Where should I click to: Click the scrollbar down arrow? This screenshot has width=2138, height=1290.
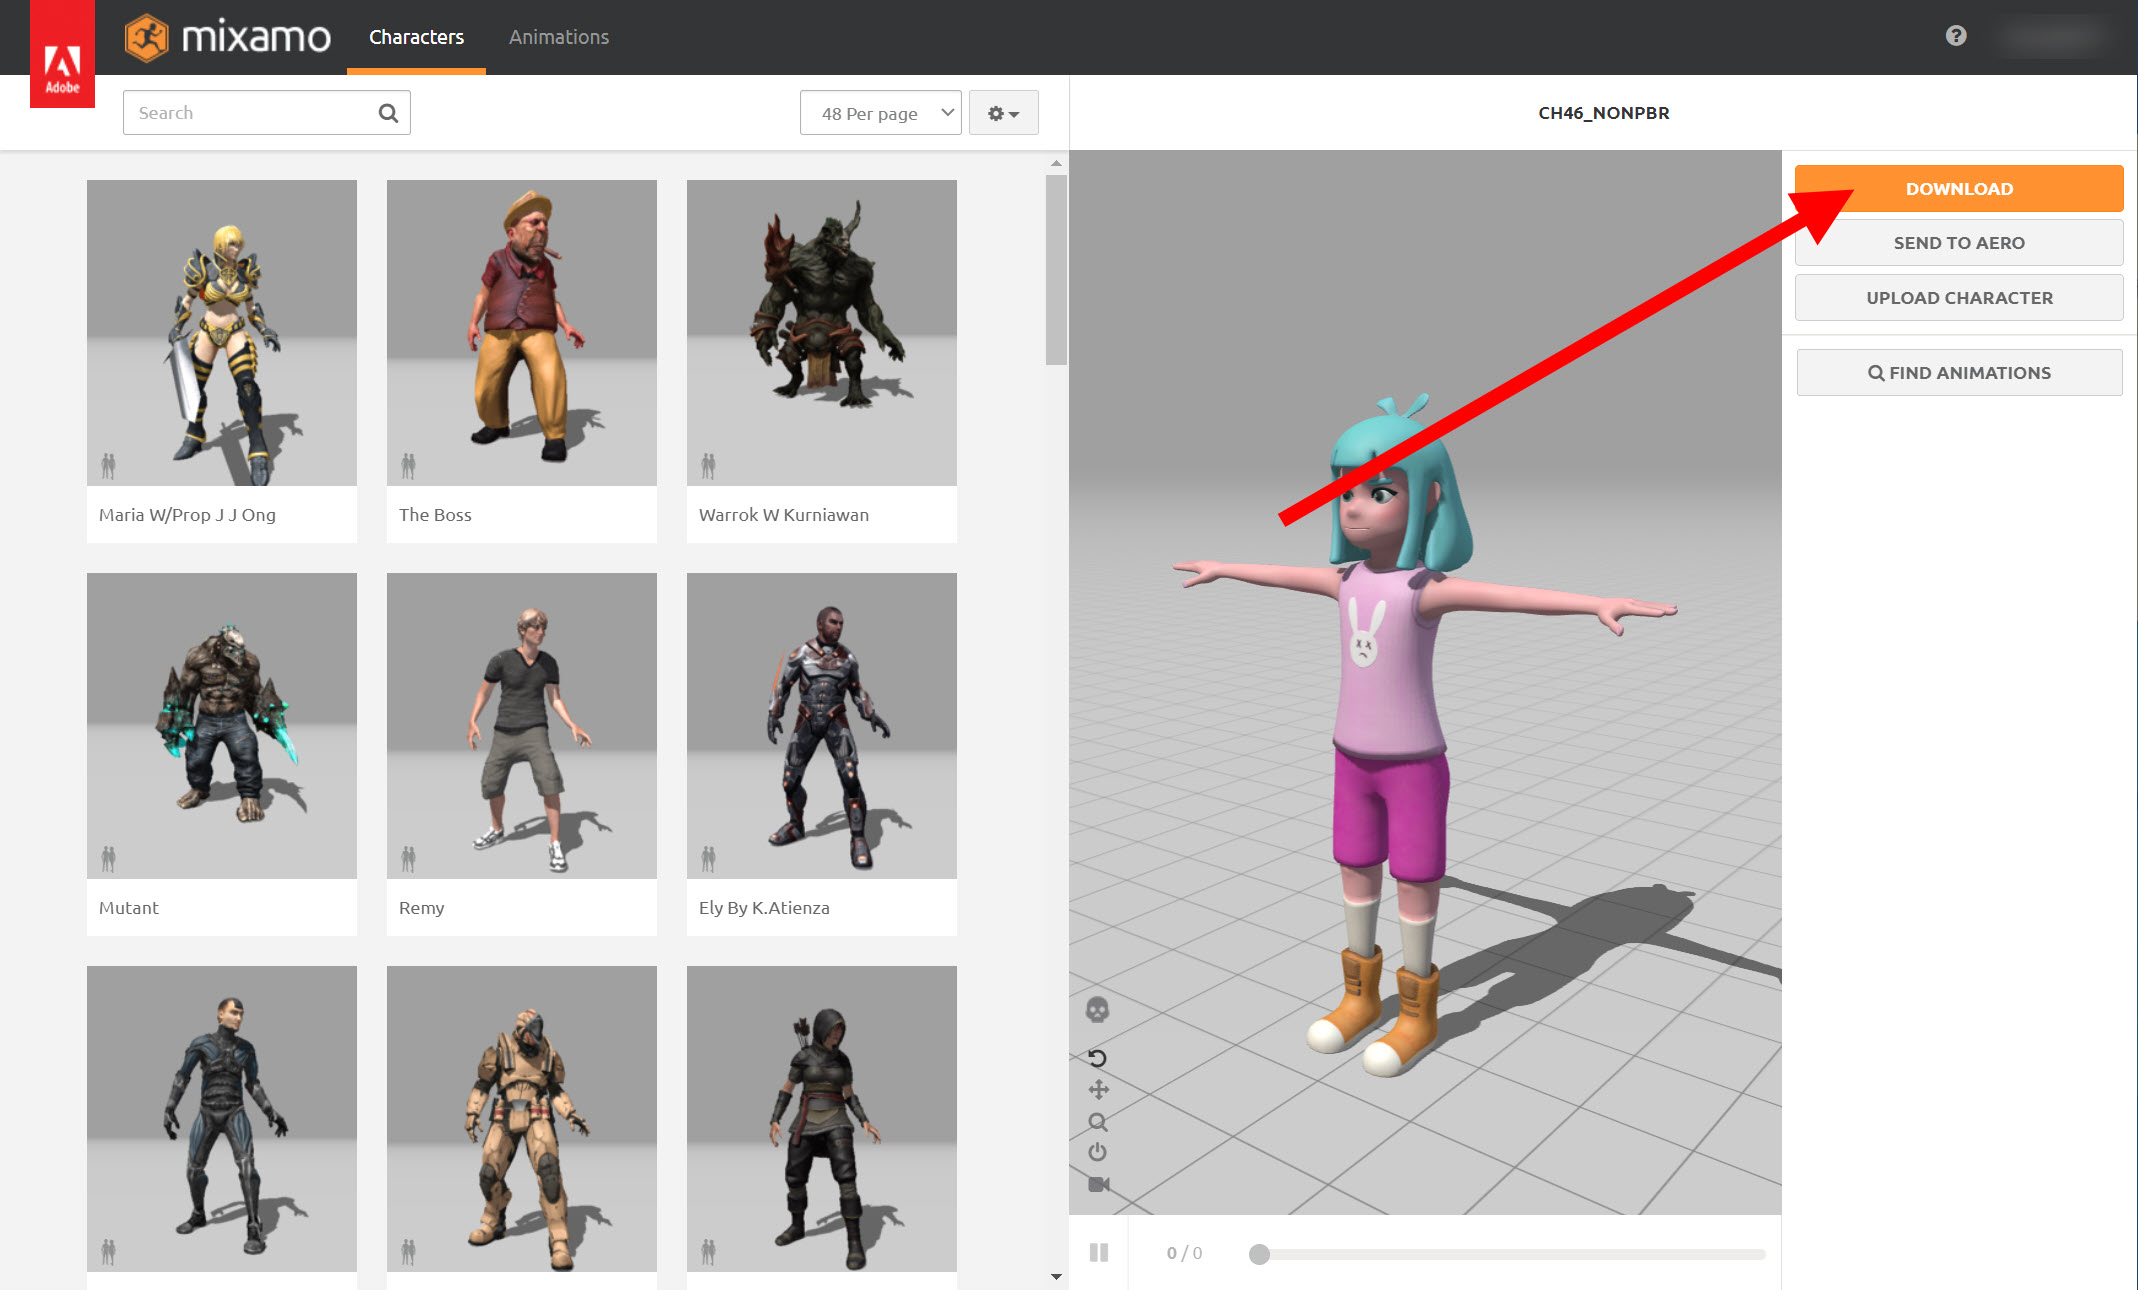click(x=1056, y=1276)
